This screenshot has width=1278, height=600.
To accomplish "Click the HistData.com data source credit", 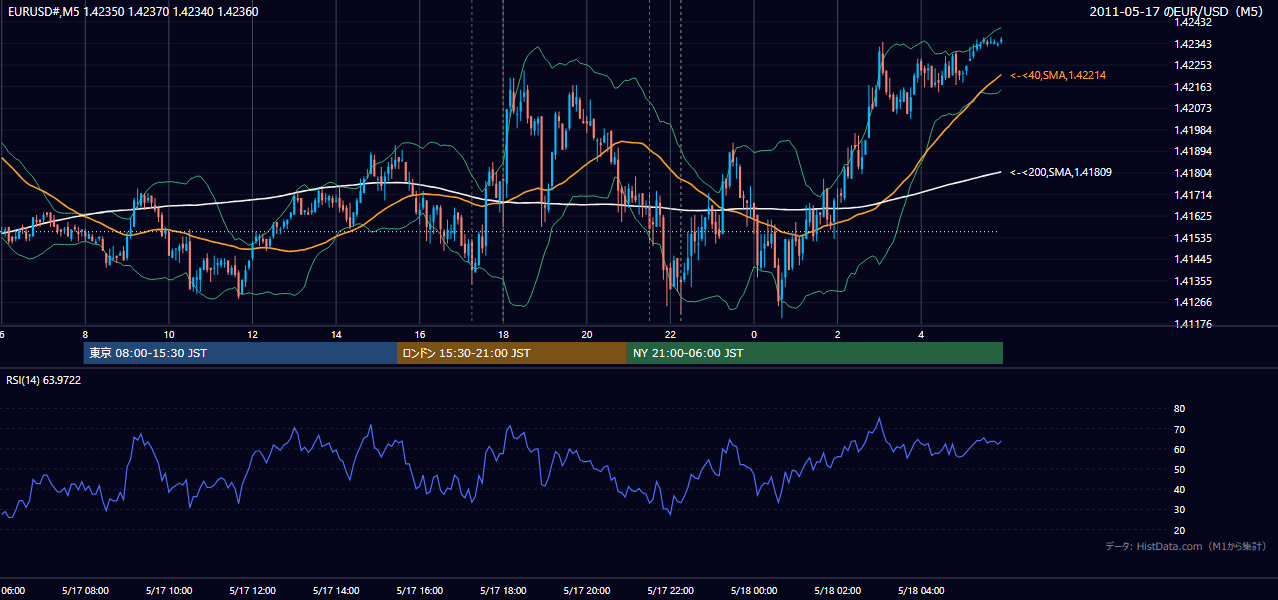I will 1186,546.
